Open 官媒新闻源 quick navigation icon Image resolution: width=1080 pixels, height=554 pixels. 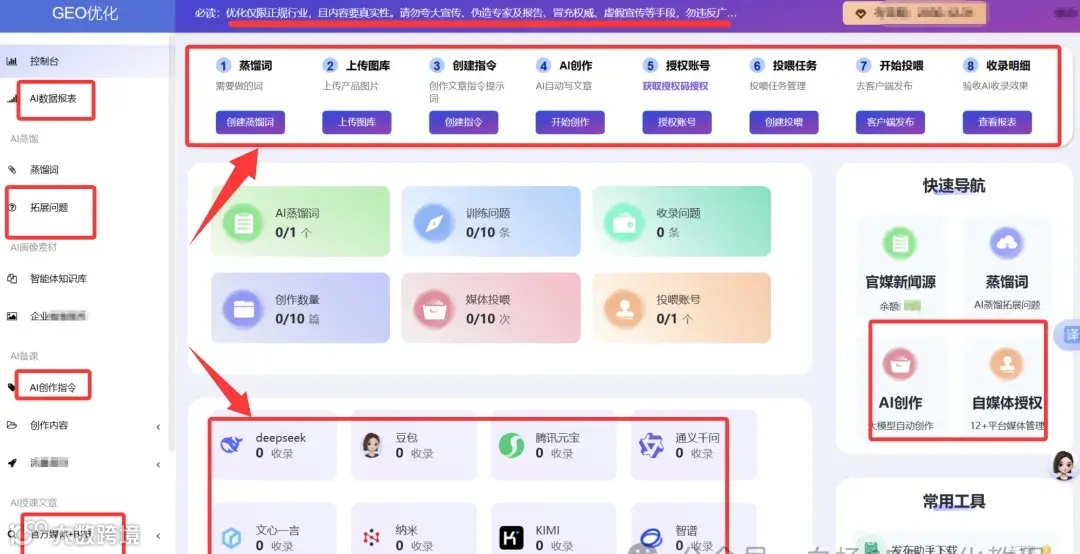(x=900, y=243)
